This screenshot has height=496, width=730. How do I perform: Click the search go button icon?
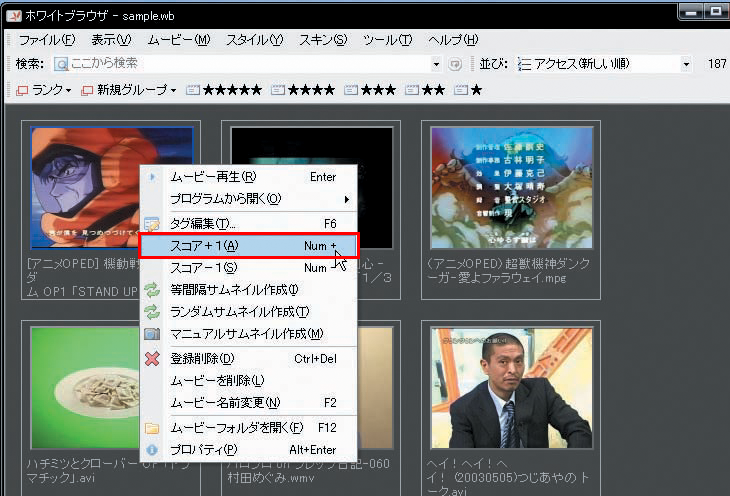455,64
